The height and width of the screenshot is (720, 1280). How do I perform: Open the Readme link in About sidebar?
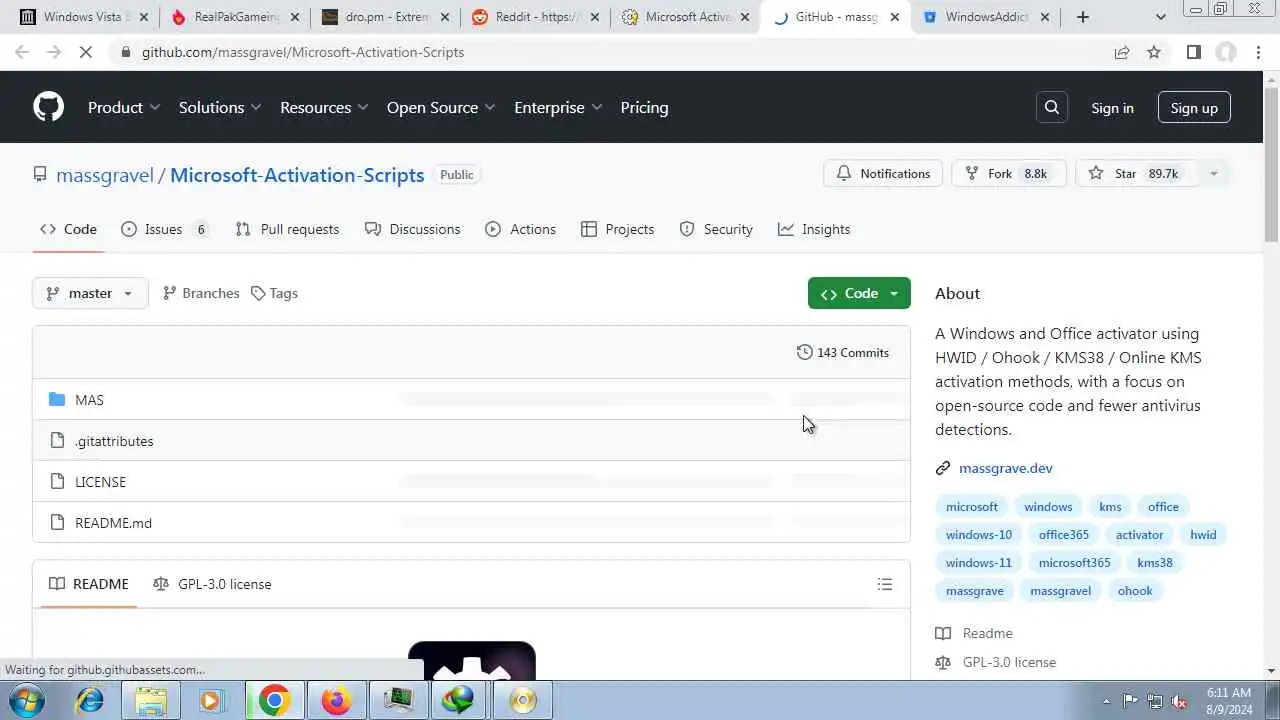click(x=987, y=633)
